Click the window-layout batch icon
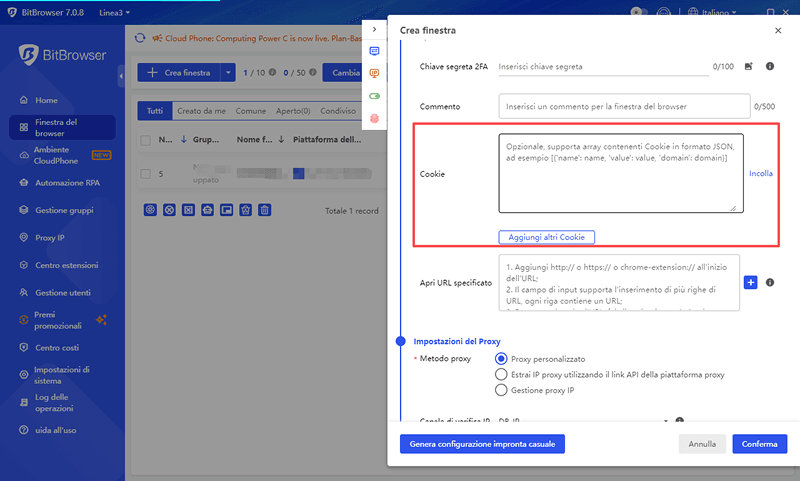 pos(227,210)
